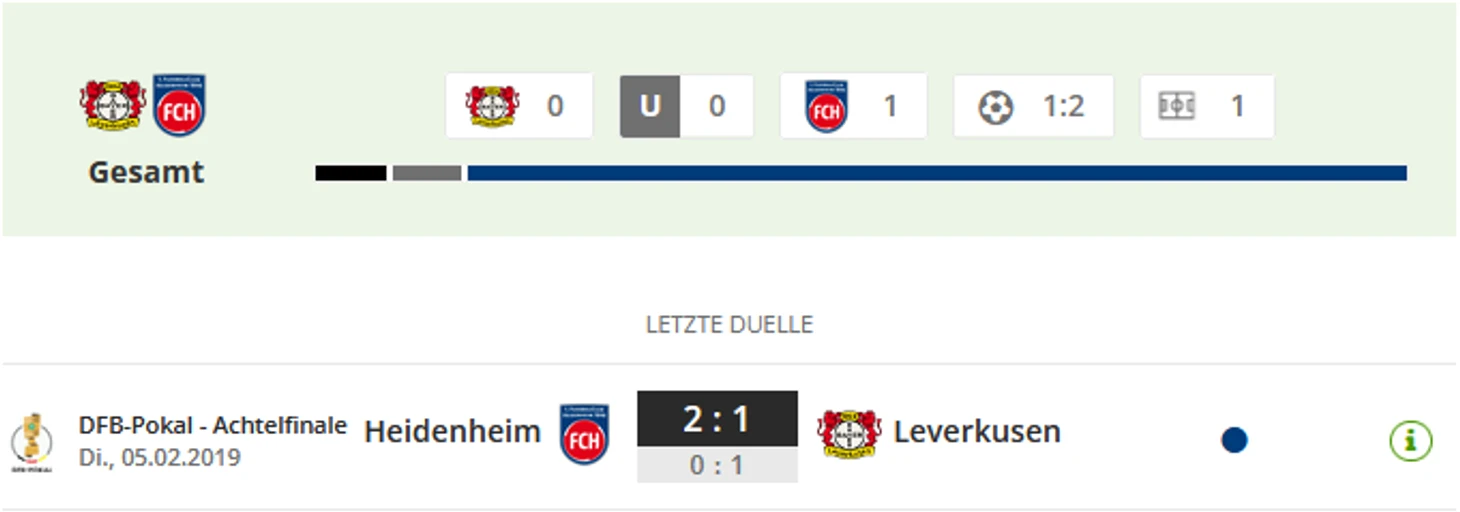
Task: Click FCH crest beside Gesamt label
Action: 179,105
